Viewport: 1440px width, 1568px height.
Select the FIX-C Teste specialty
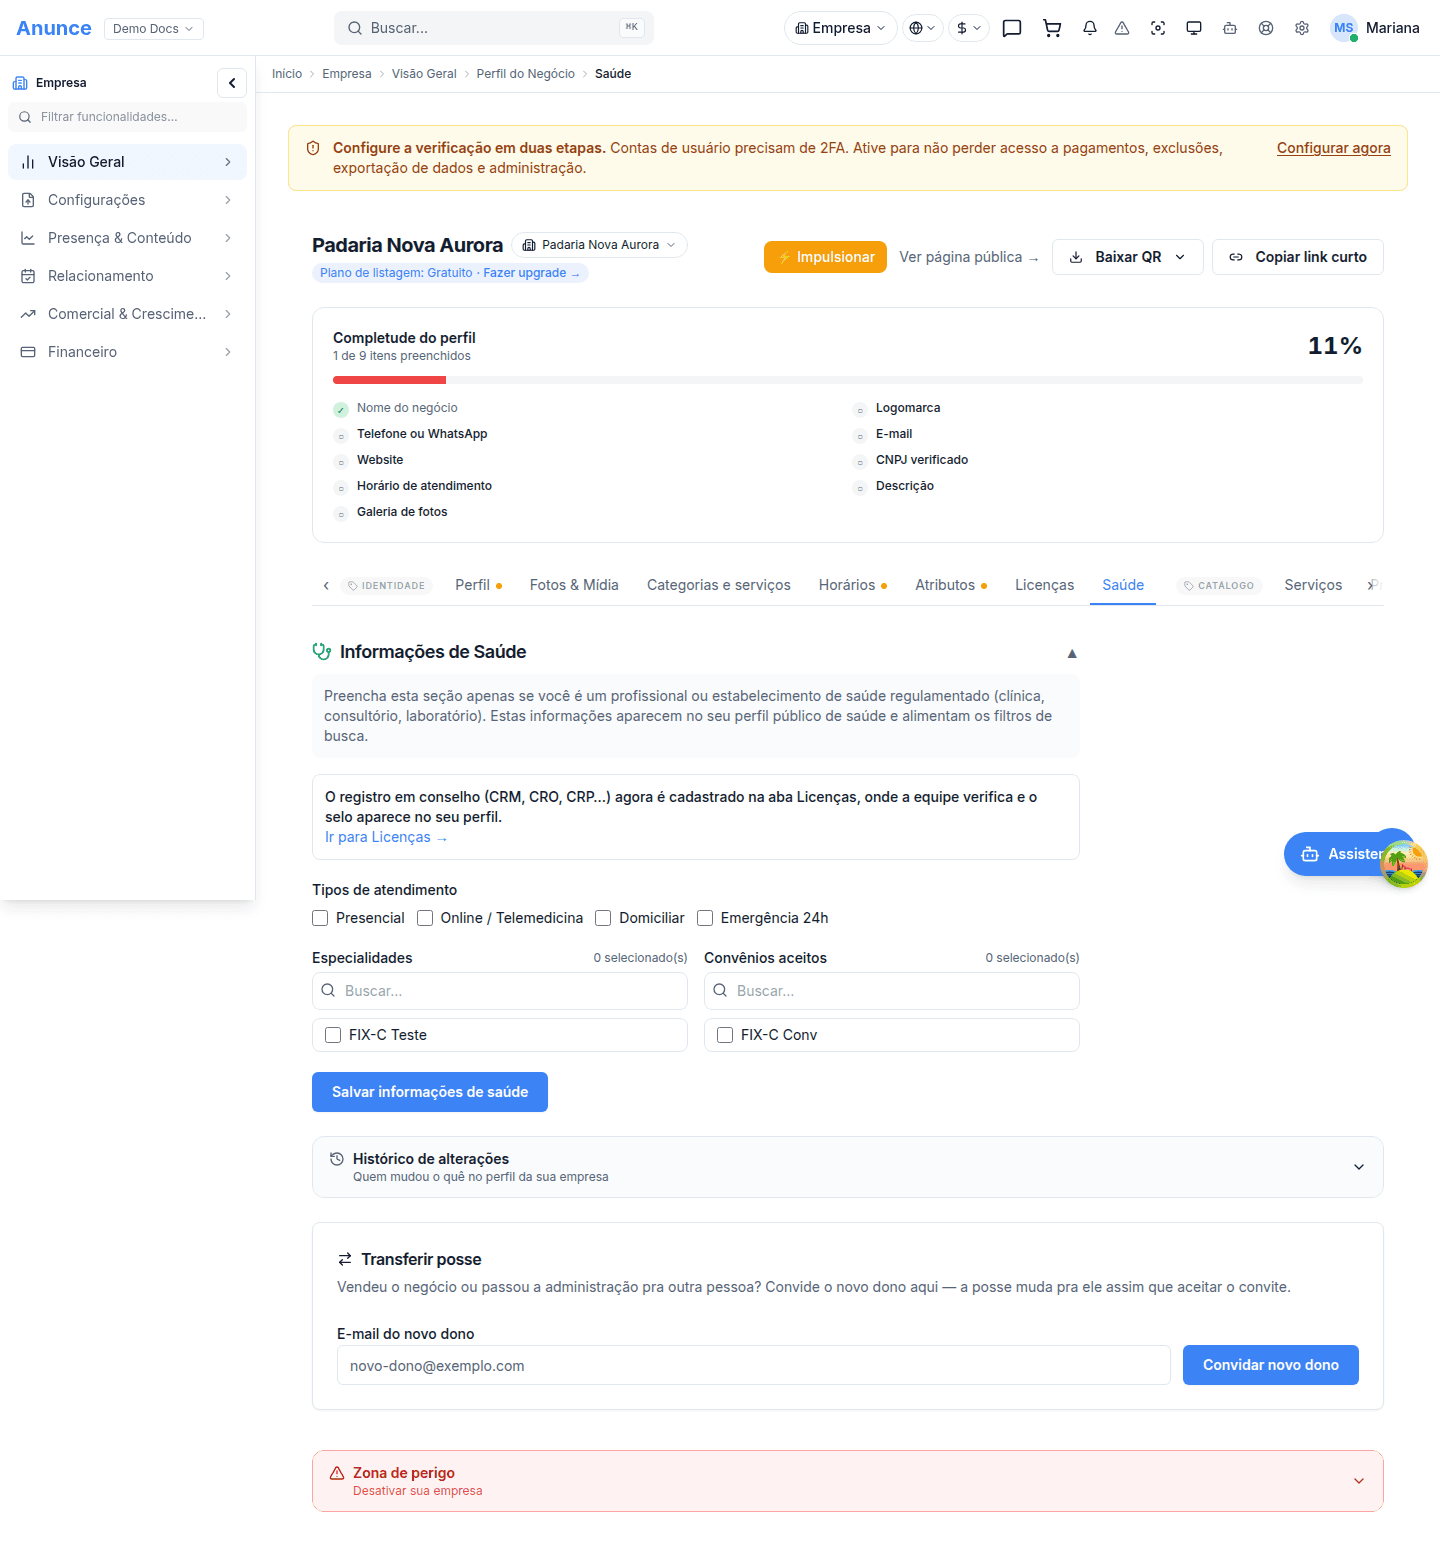pyautogui.click(x=333, y=1035)
